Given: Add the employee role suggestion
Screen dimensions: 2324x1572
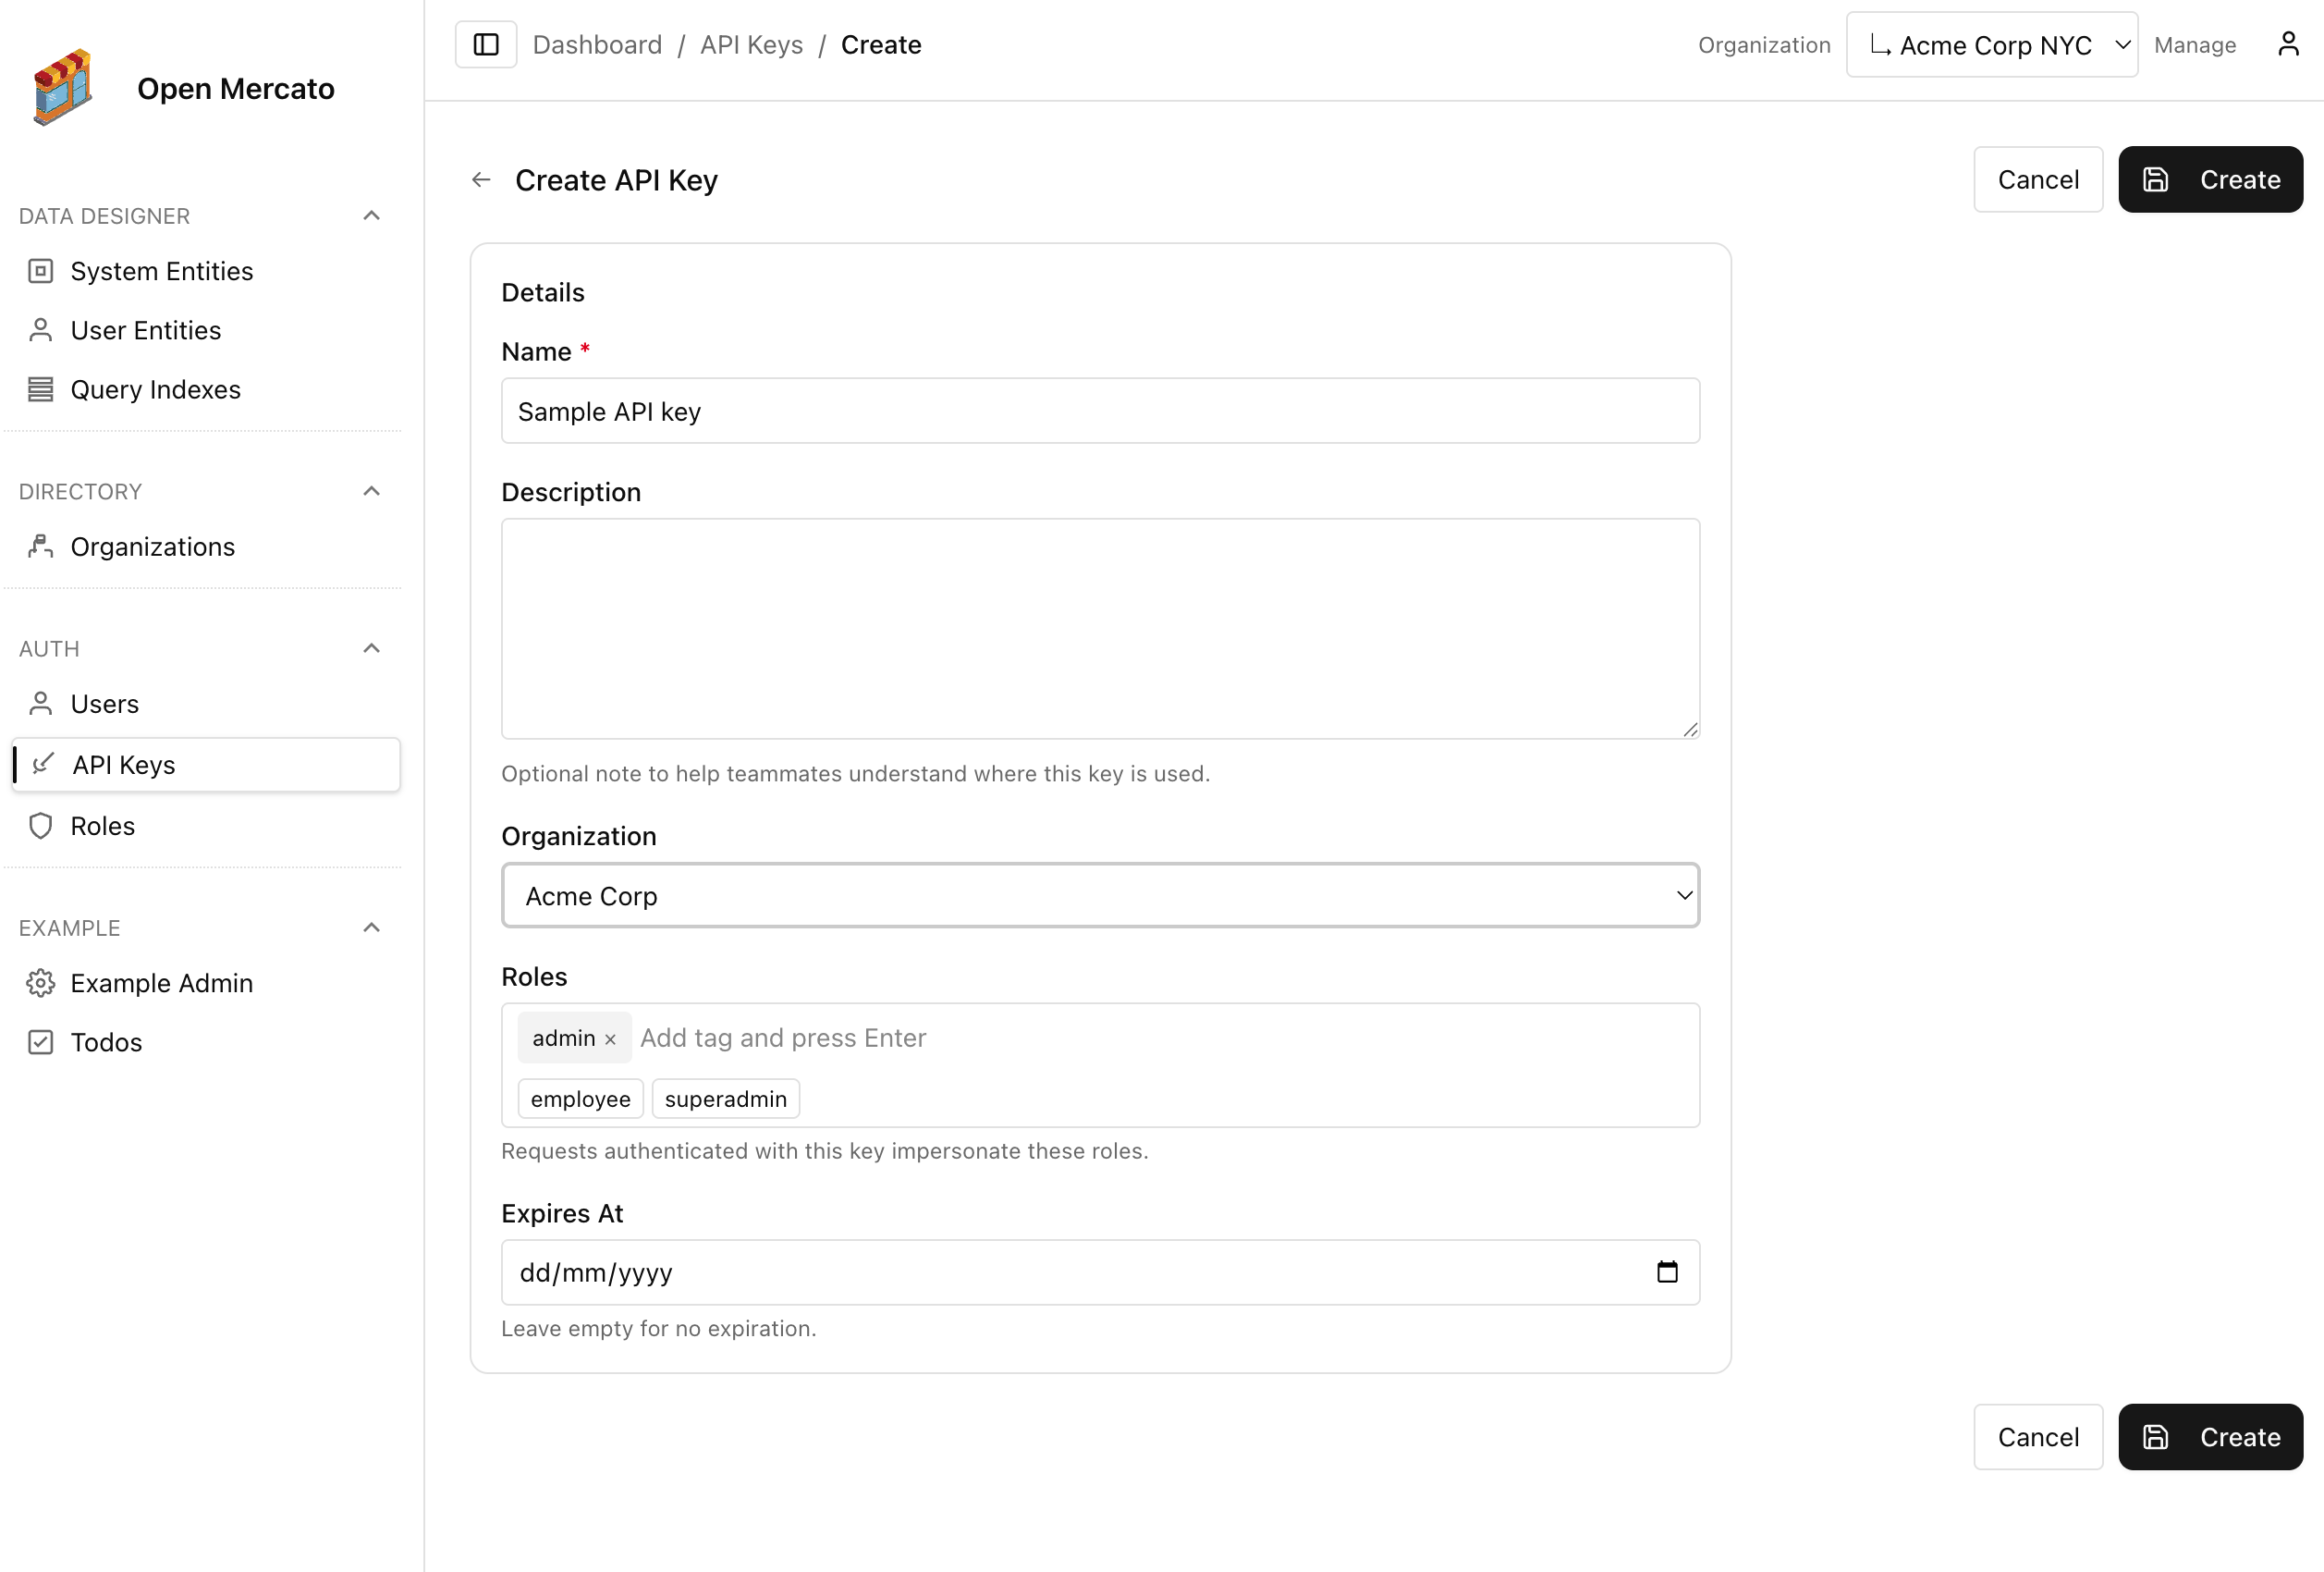Looking at the screenshot, I should pos(580,1098).
